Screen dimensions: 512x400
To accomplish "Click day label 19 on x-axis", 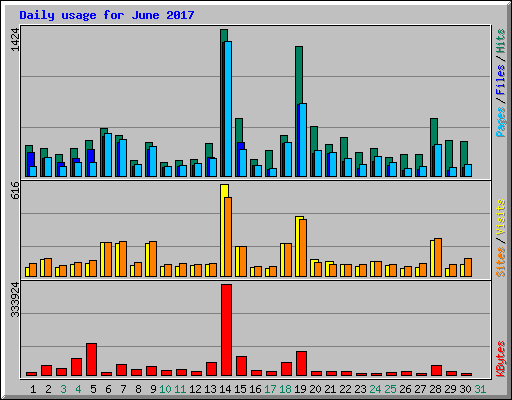I will 300,389.
